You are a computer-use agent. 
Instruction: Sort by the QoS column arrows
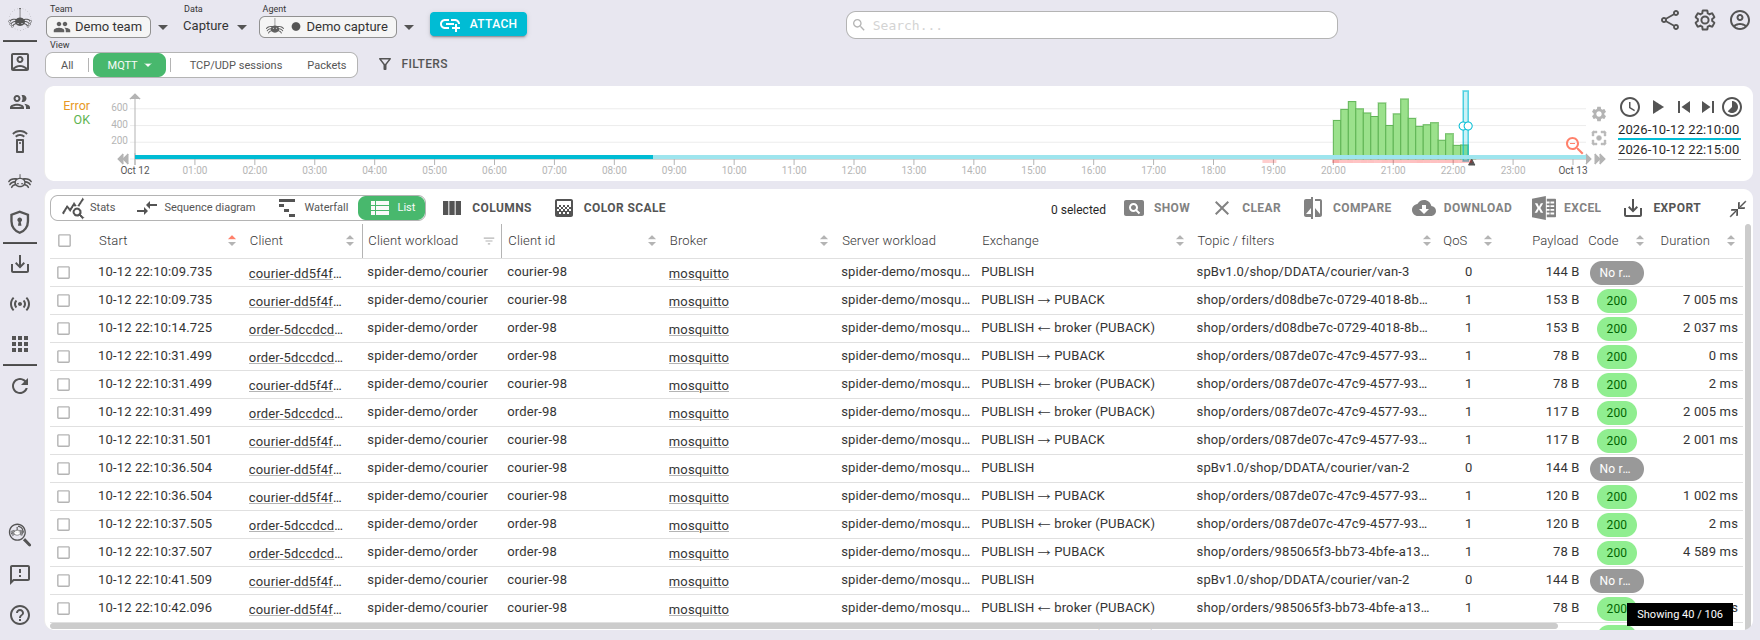pos(1488,241)
